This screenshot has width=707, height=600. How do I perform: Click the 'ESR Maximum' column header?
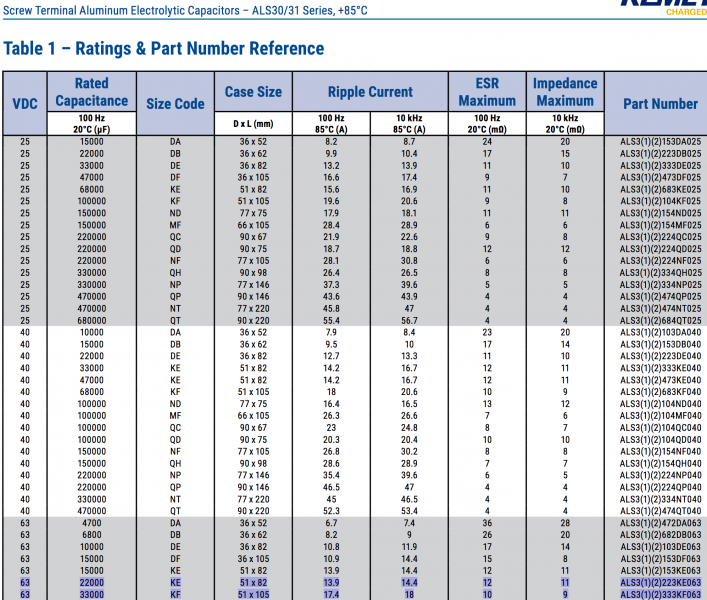point(487,92)
